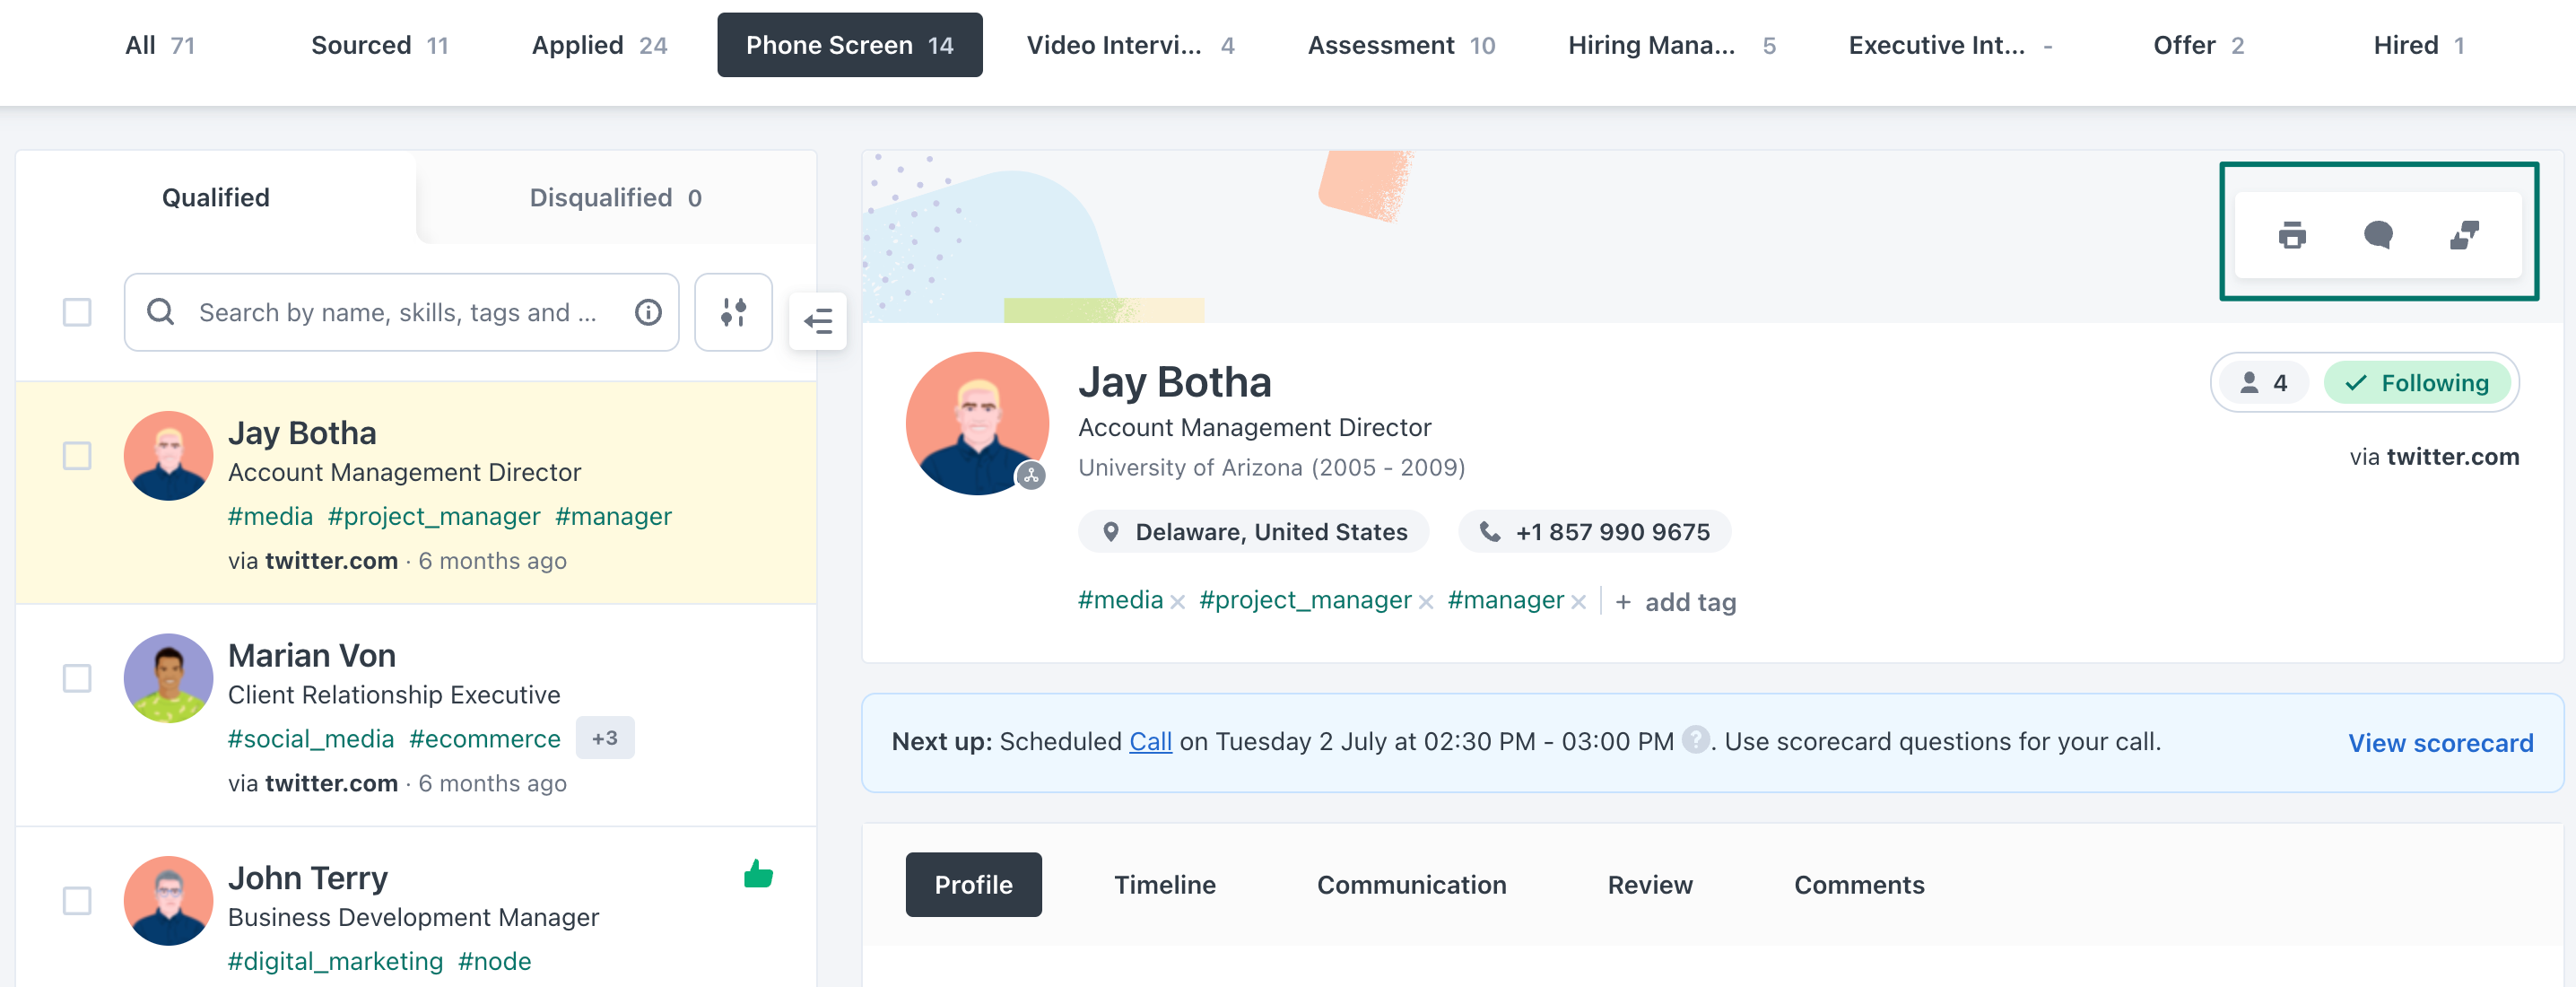Remove the #media tag

coord(1178,602)
